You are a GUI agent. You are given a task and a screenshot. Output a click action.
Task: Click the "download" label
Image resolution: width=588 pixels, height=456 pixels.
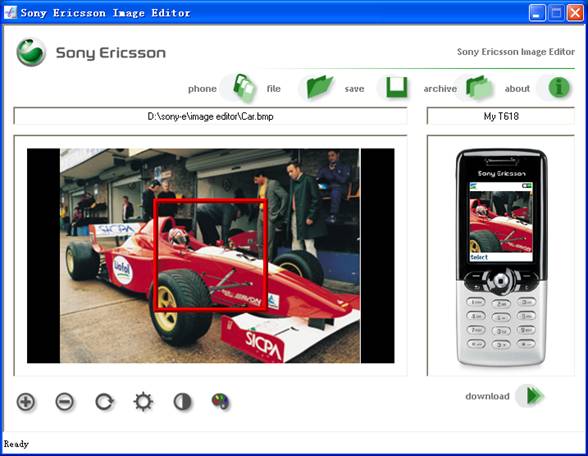pos(487,396)
